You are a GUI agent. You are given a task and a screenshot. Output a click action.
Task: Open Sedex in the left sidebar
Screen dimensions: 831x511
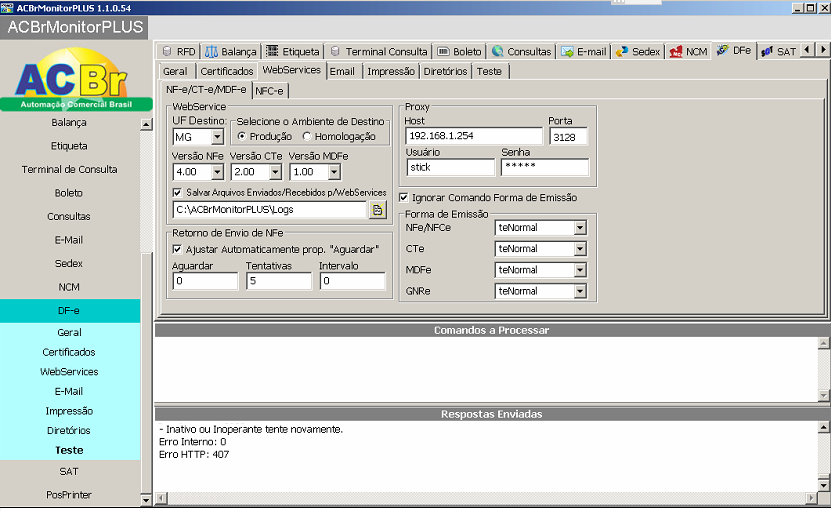point(69,263)
